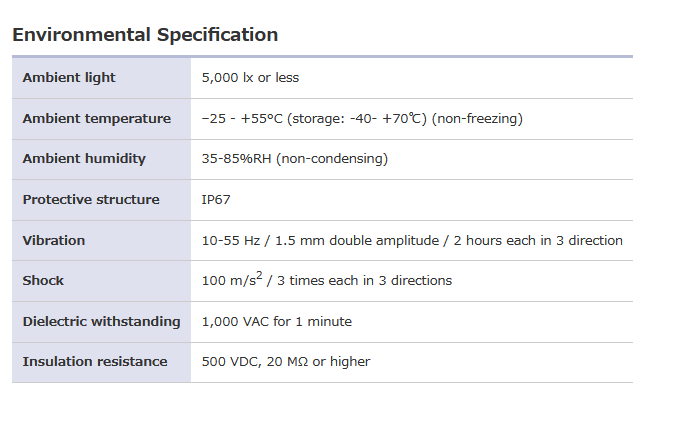Screen dimensions: 683x432
Task: Click the IP67 rating value
Action: click(x=216, y=200)
